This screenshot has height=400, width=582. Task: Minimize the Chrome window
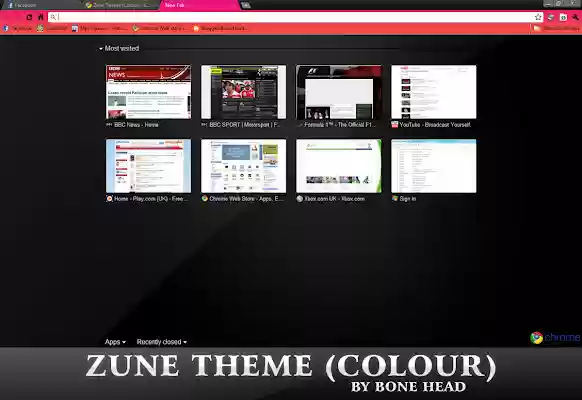tap(549, 4)
